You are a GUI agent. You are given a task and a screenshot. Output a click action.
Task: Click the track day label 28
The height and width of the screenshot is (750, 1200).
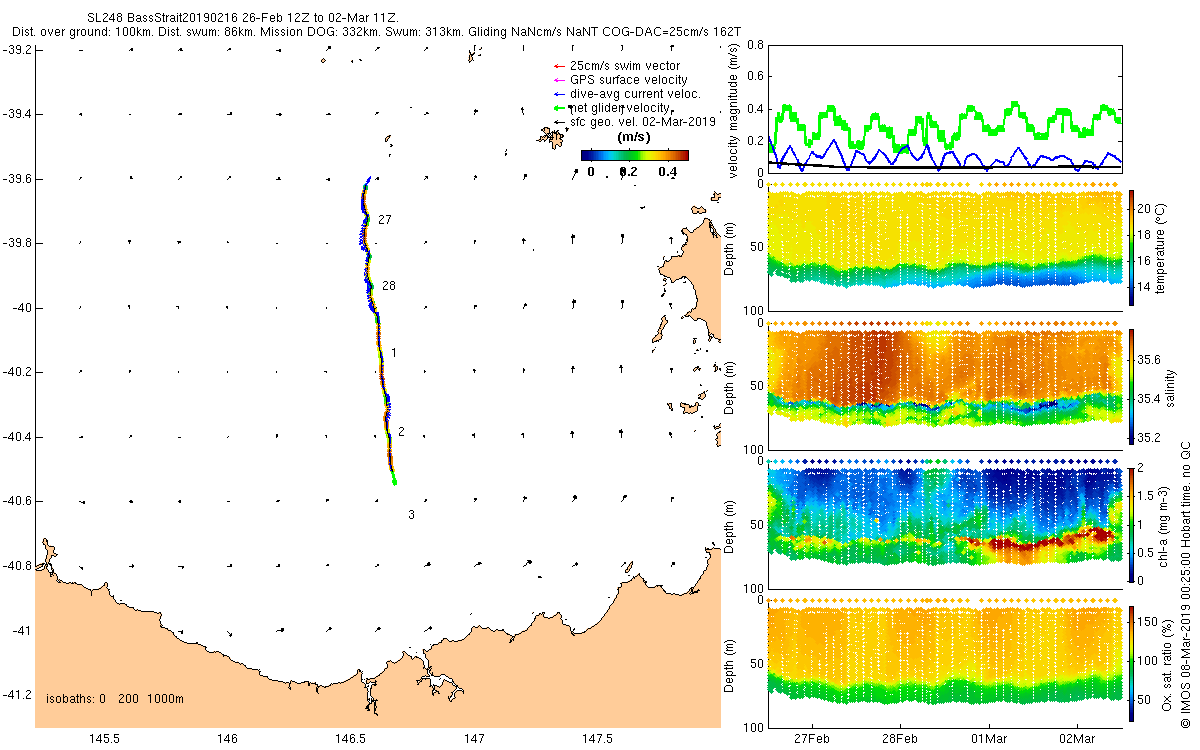point(389,286)
